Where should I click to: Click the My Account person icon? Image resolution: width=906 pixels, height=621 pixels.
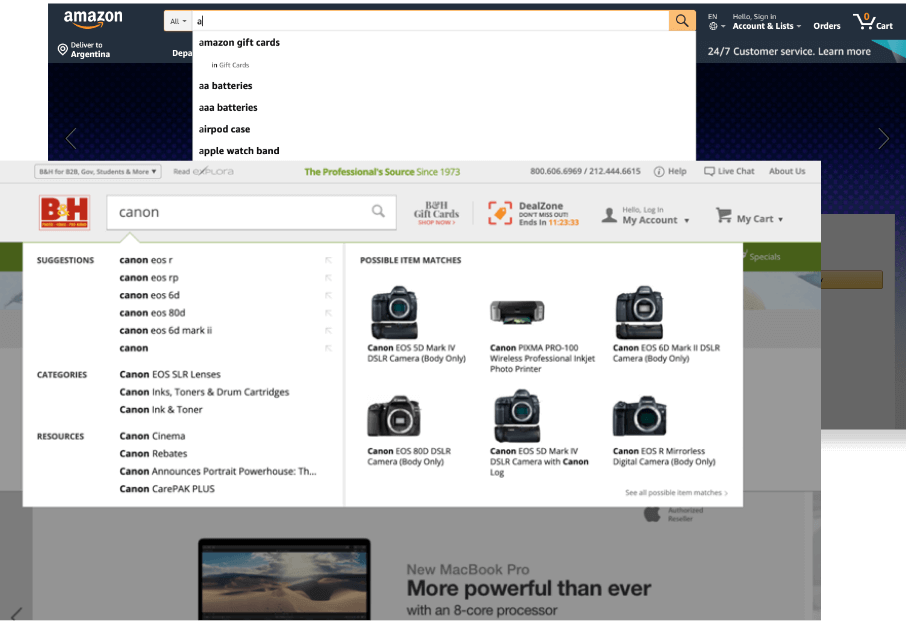pyautogui.click(x=609, y=215)
